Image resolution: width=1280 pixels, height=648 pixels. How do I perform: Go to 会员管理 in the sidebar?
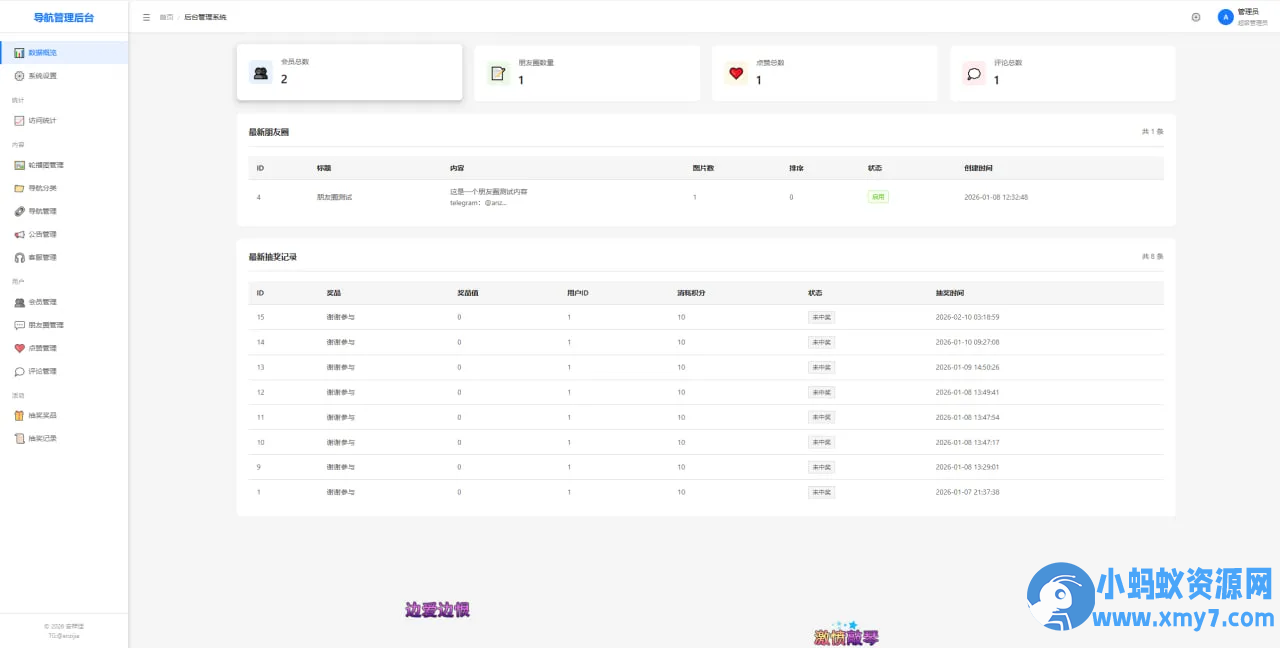click(x=42, y=302)
